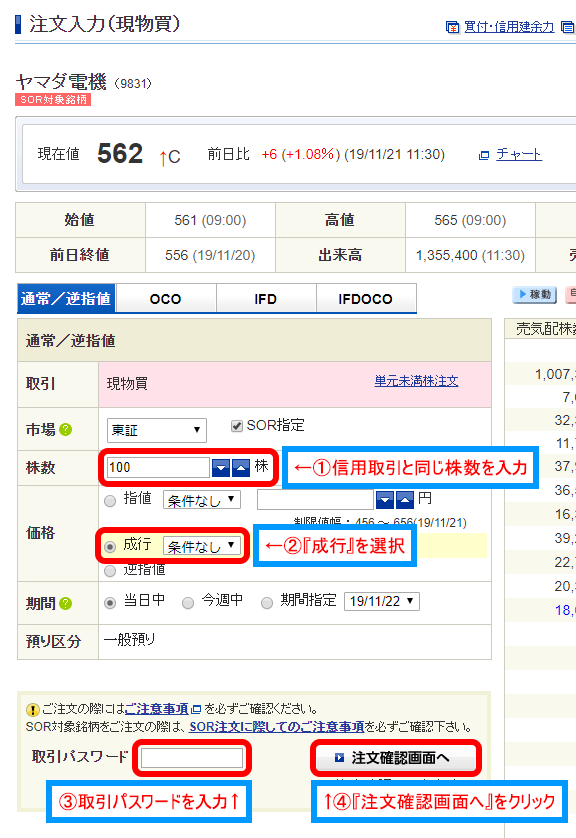Decrease limit price with the down arrow

(x=385, y=500)
